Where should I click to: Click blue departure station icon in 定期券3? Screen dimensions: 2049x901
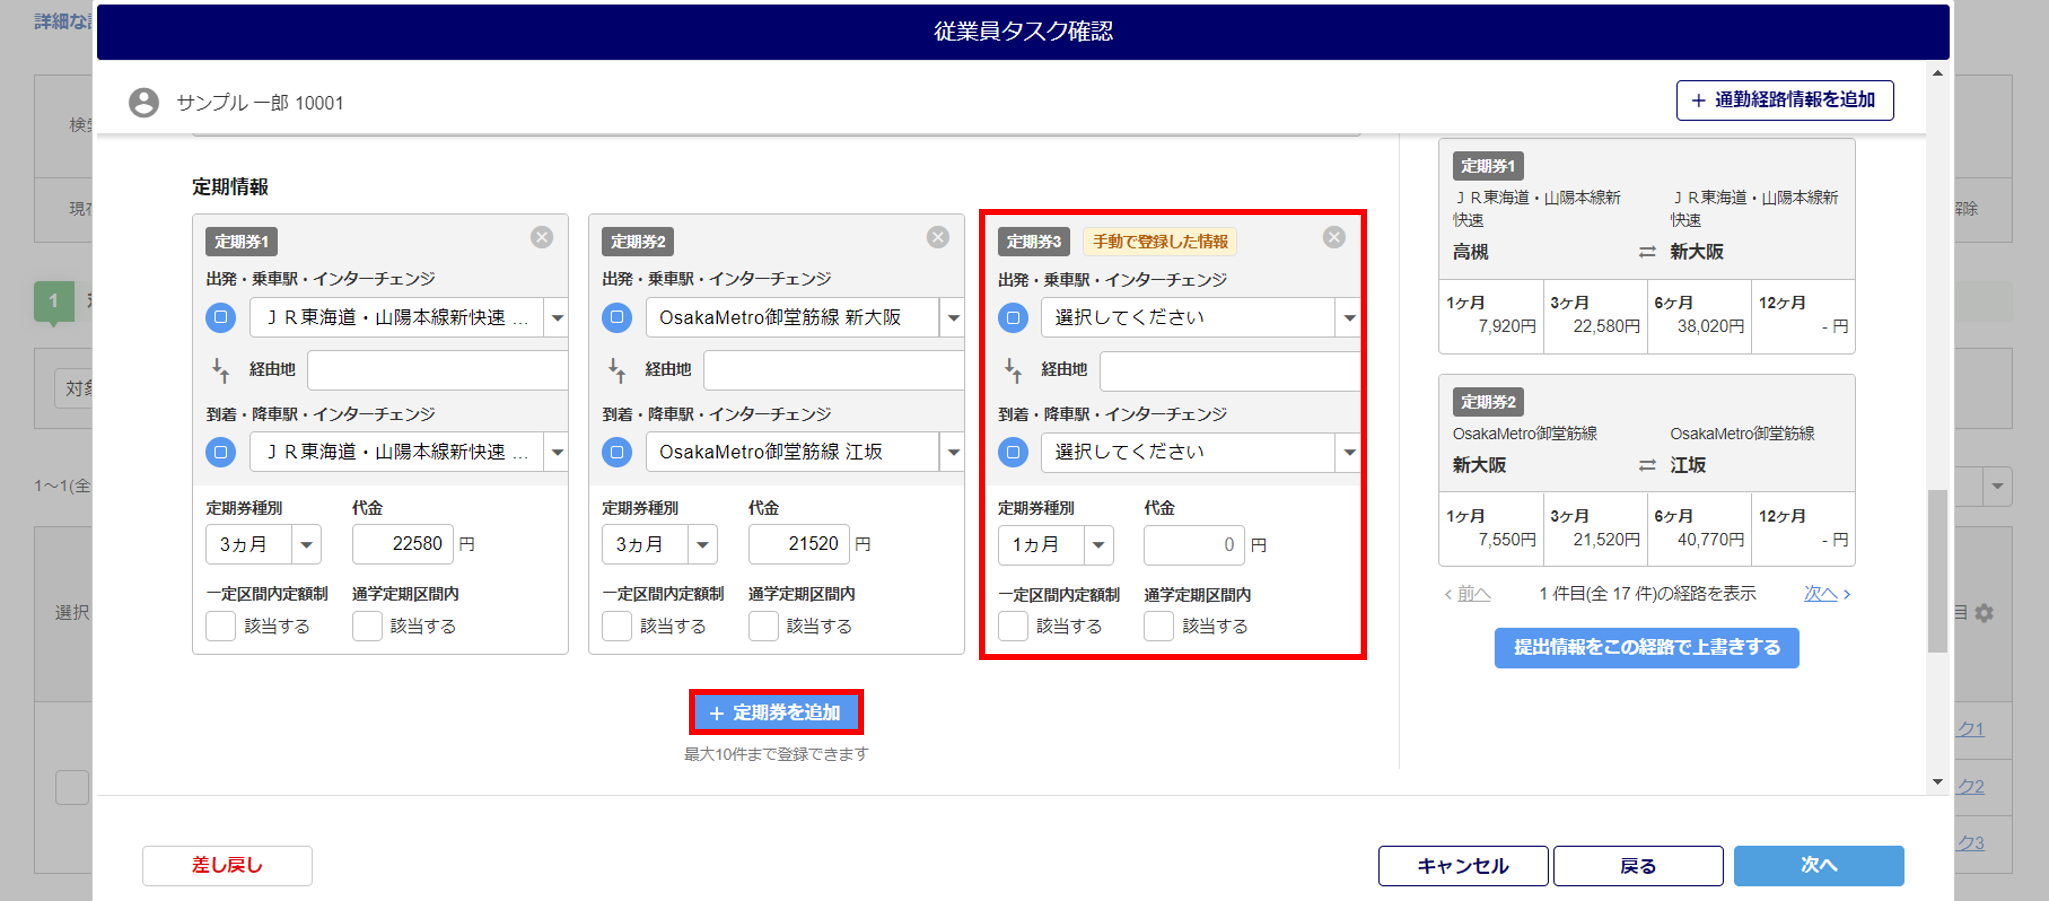tap(1013, 317)
